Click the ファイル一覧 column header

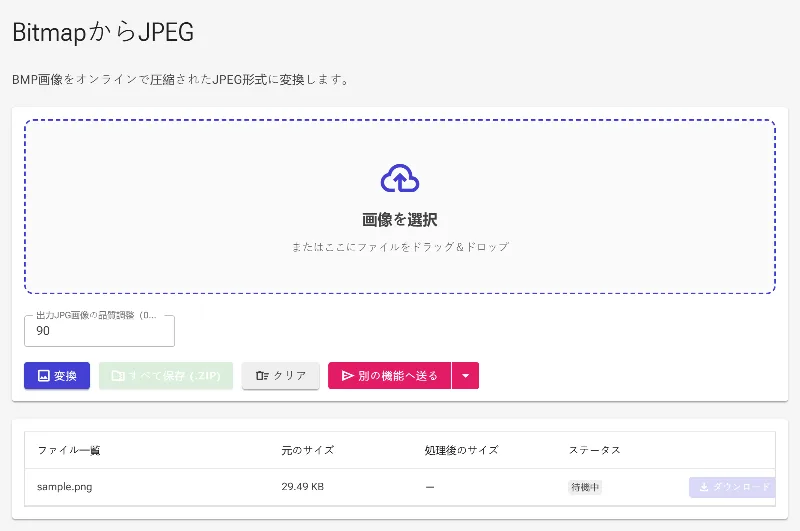point(69,450)
